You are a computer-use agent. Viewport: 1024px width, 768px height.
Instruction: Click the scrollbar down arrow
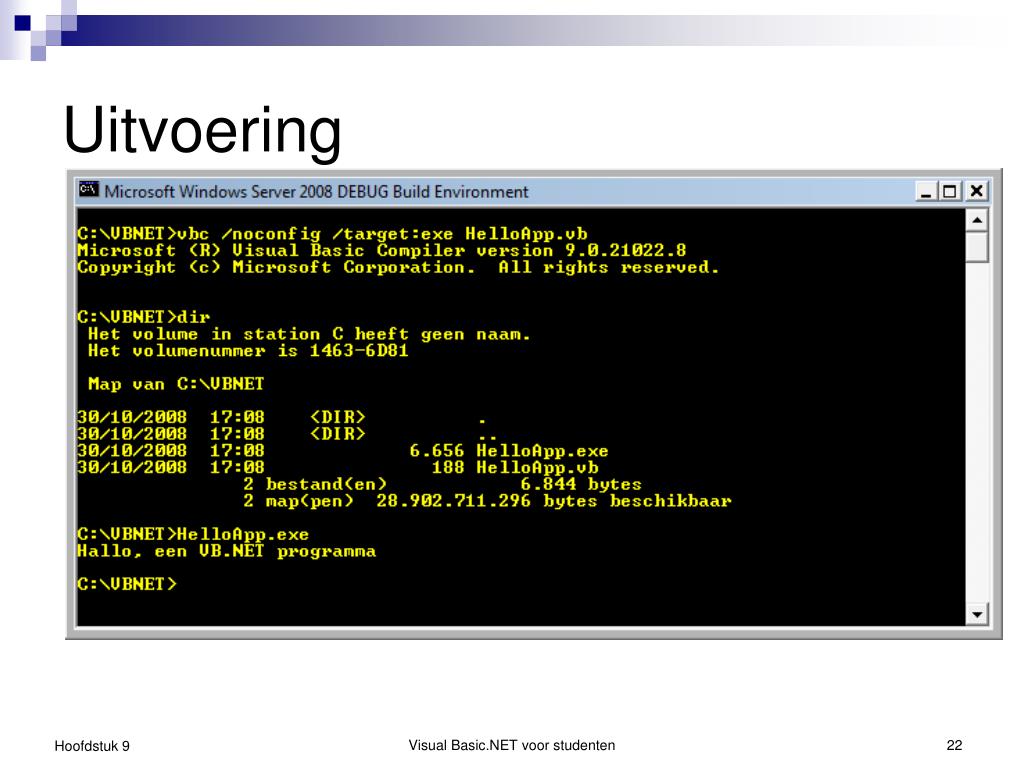977,614
